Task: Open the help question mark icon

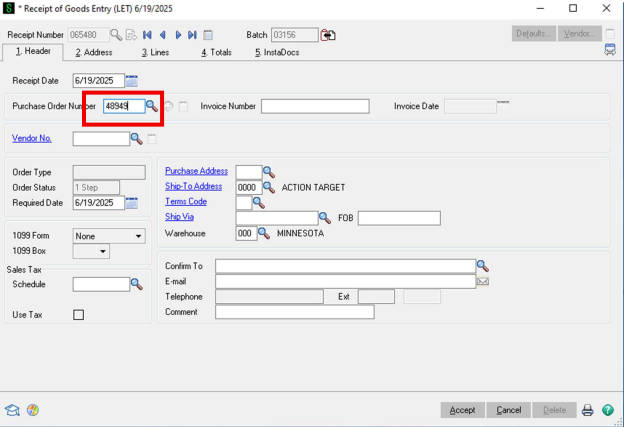Action: tap(605, 410)
